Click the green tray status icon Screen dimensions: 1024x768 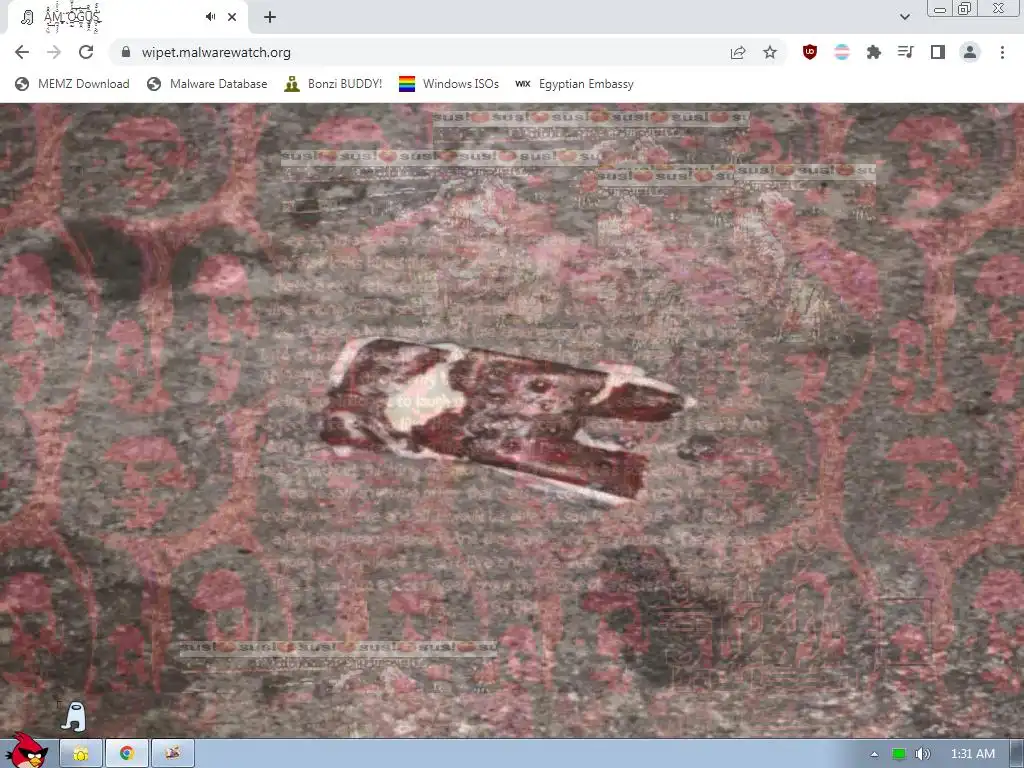[x=899, y=754]
